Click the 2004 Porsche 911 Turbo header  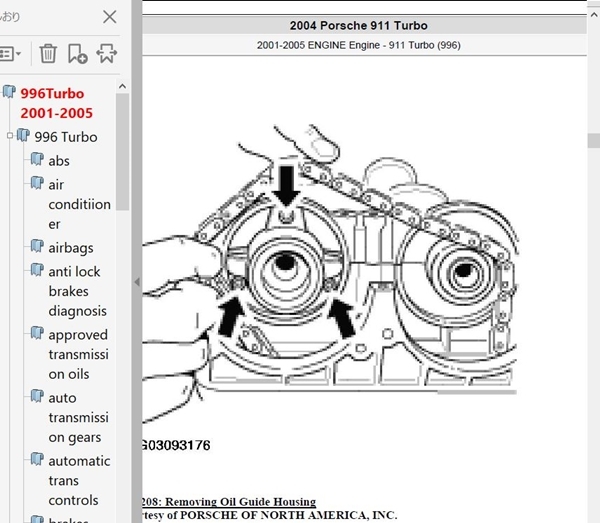pyautogui.click(x=359, y=26)
